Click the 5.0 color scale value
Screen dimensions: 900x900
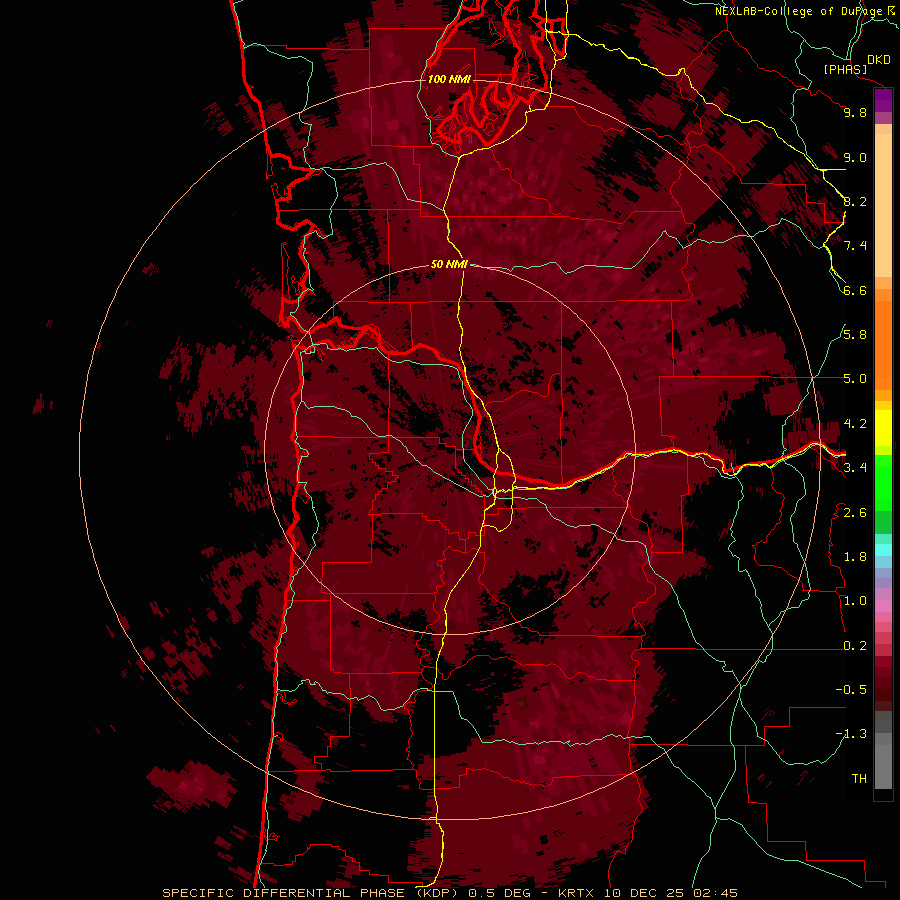pos(855,379)
